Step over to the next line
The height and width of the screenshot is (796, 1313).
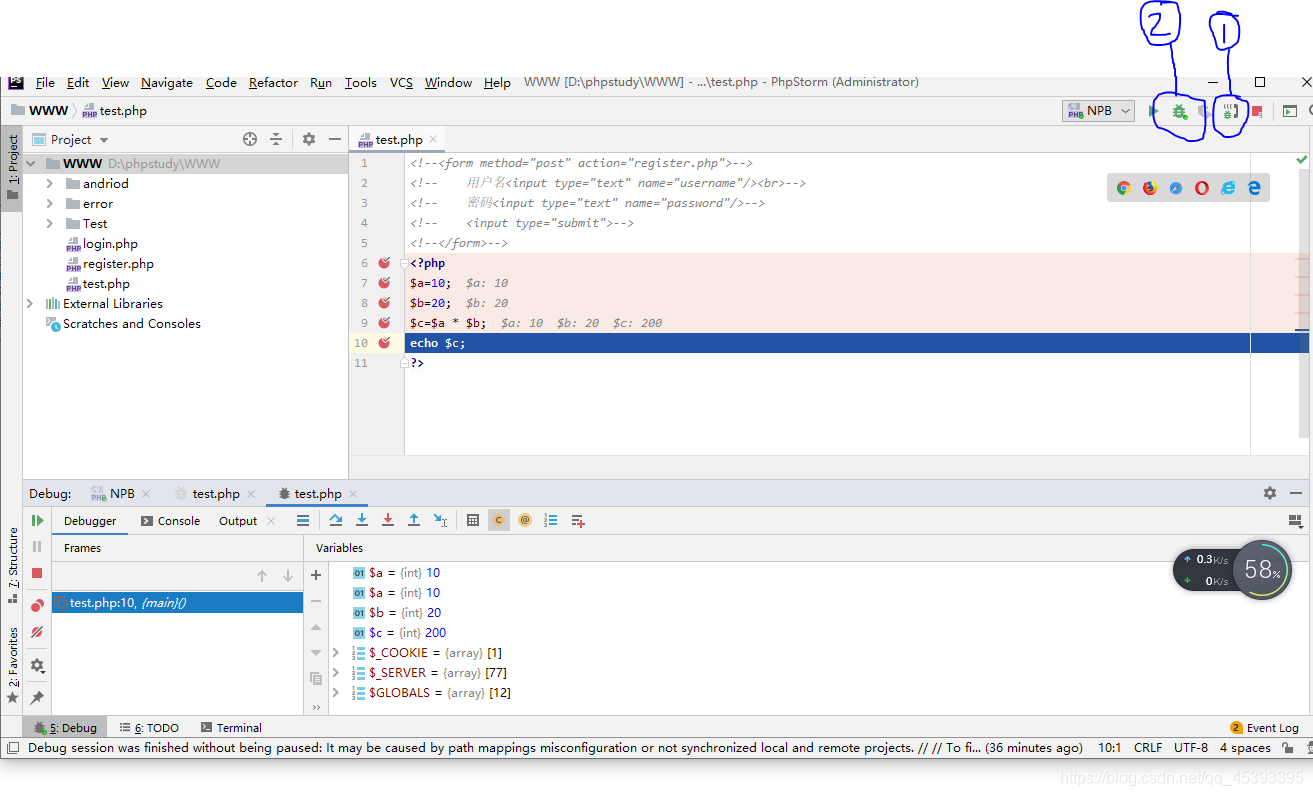point(336,520)
